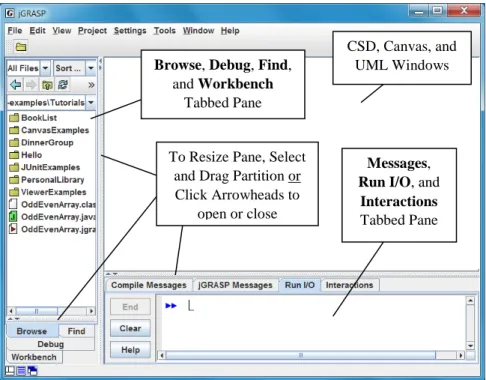Open the Sort dropdown
The image size is (486, 380).
[x=91, y=68]
